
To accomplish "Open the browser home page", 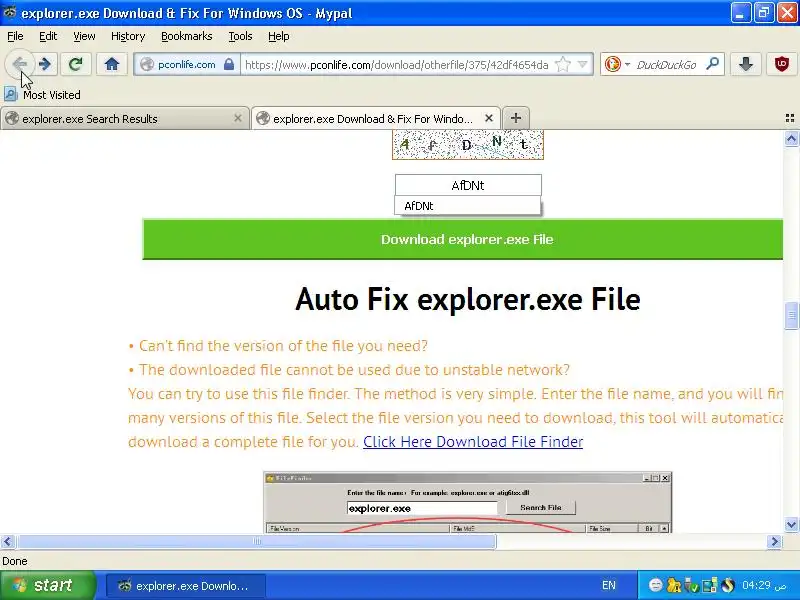I will tap(111, 64).
